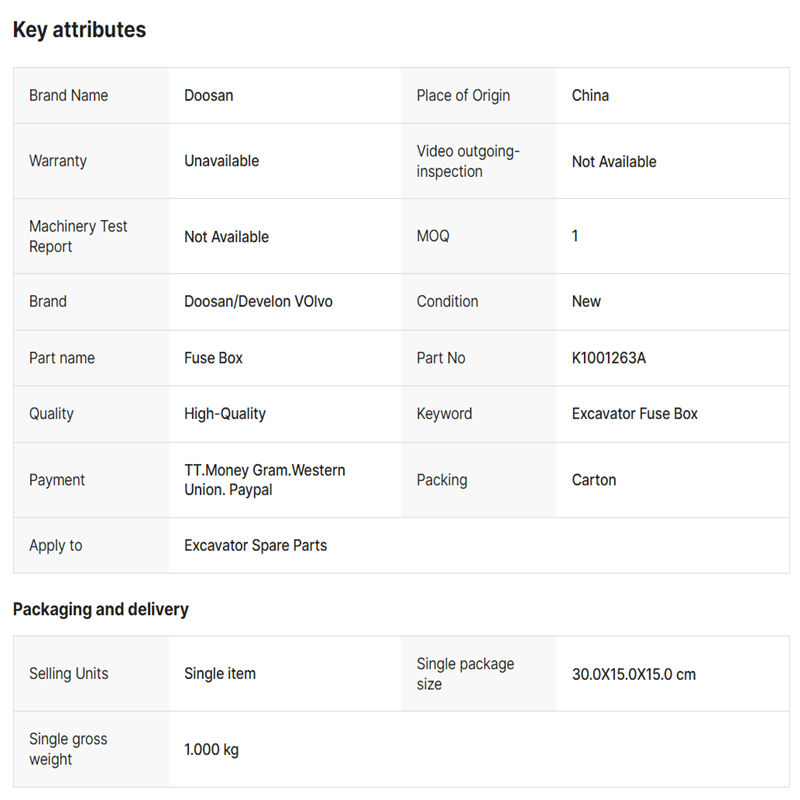This screenshot has height=800, width=800.
Task: Click the Place of Origin label
Action: point(463,96)
